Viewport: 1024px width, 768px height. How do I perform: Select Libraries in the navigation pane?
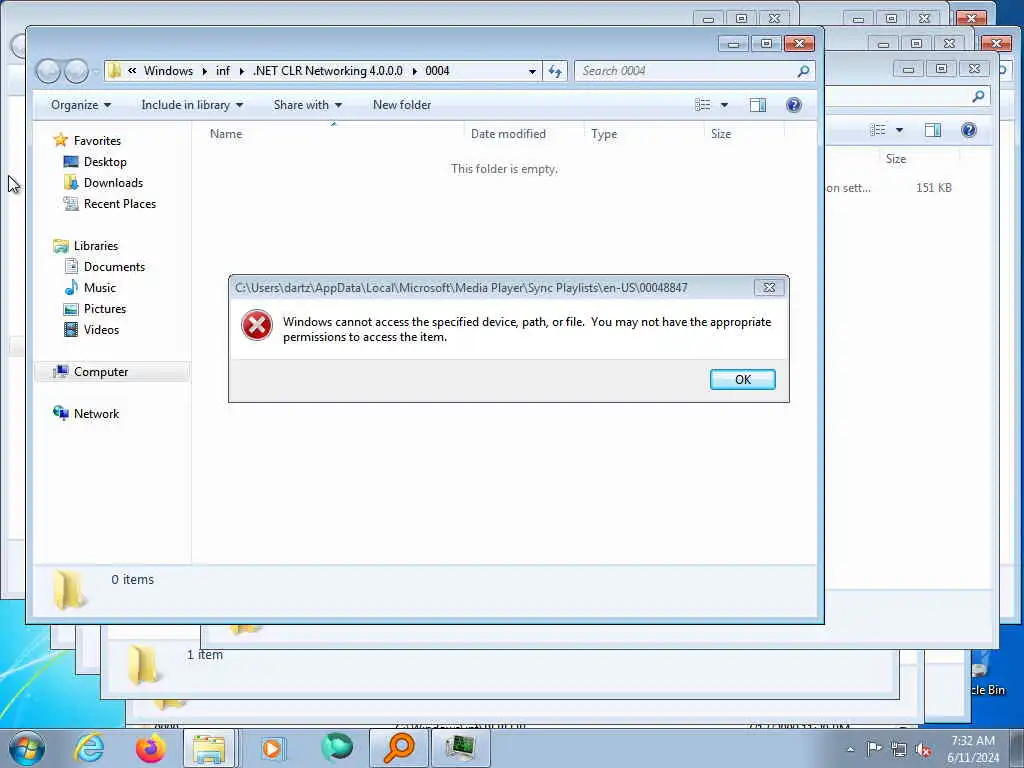tap(95, 246)
